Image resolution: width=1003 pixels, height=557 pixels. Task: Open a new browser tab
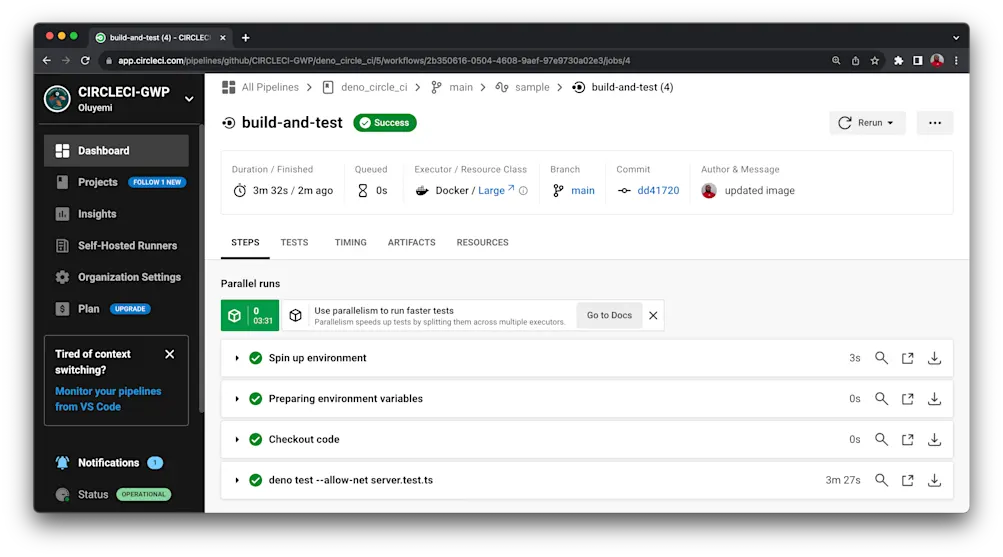click(246, 38)
